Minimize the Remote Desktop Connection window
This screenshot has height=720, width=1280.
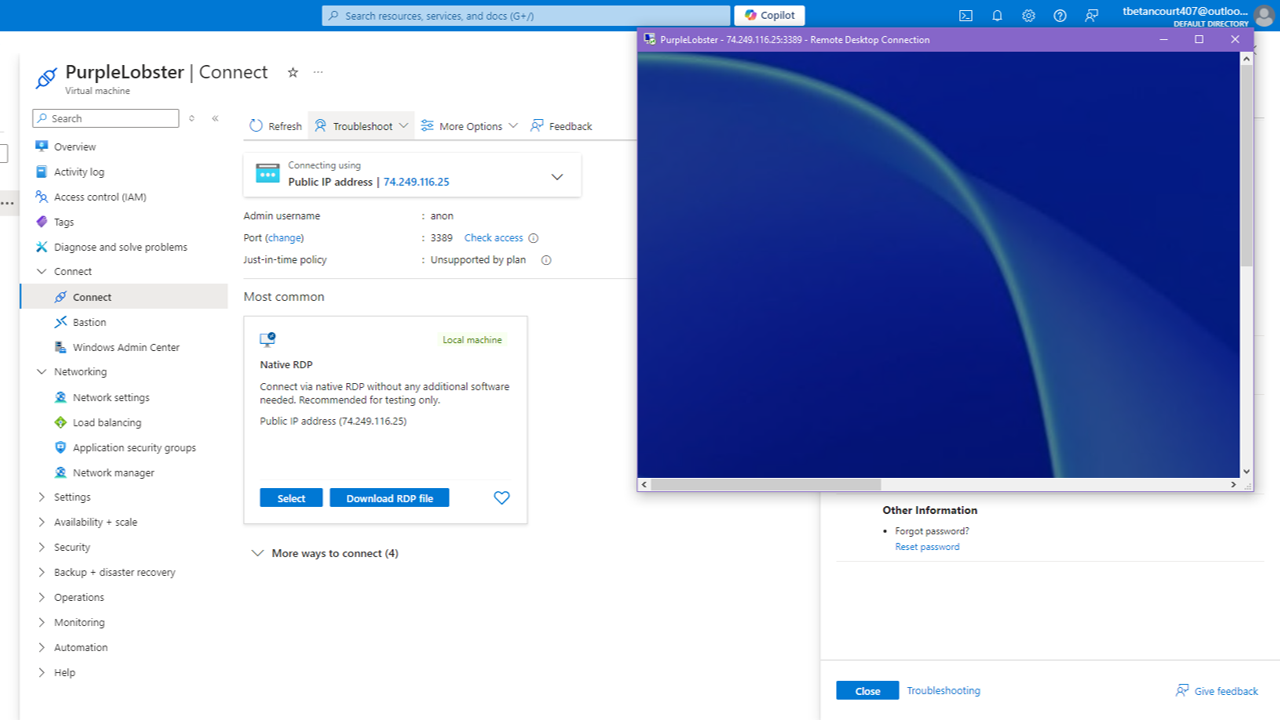1164,40
